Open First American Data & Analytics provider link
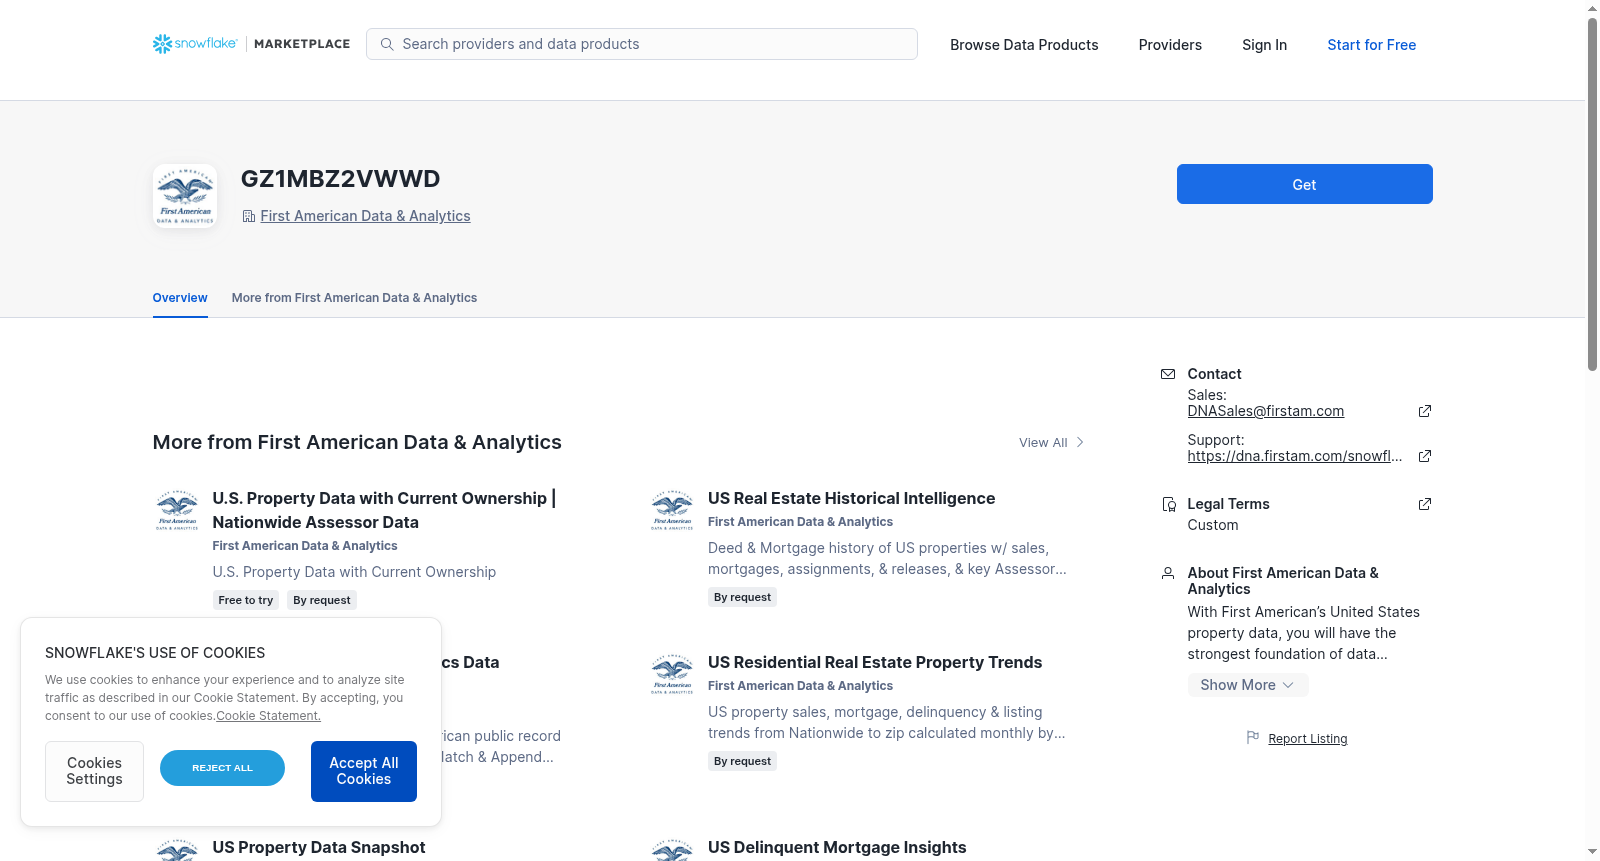The width and height of the screenshot is (1600, 861). pyautogui.click(x=365, y=216)
